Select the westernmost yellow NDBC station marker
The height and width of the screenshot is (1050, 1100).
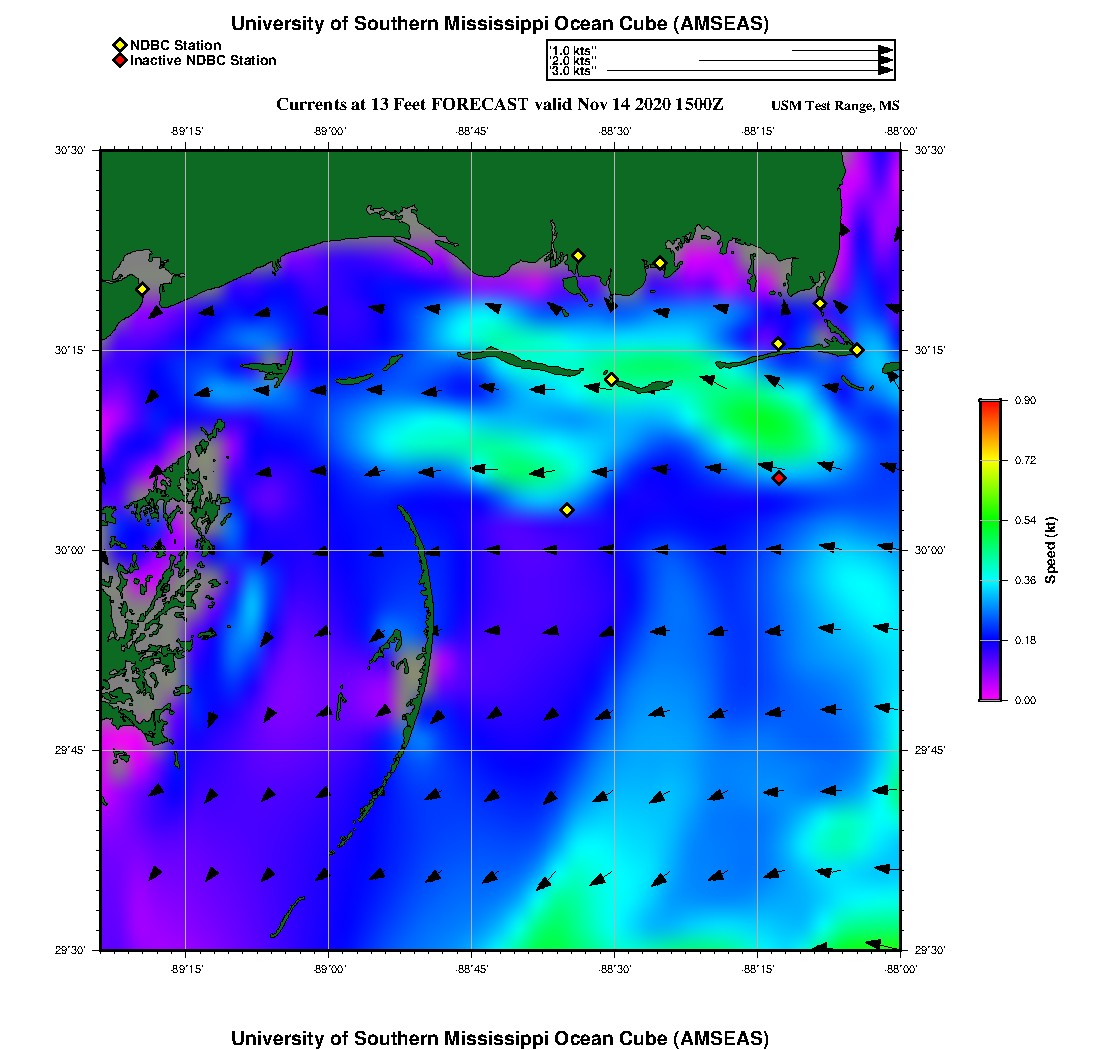point(142,289)
